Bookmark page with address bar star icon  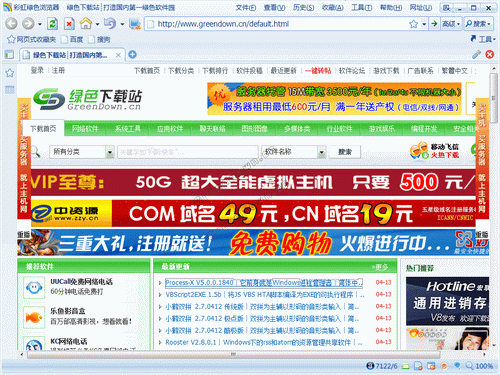click(x=413, y=24)
